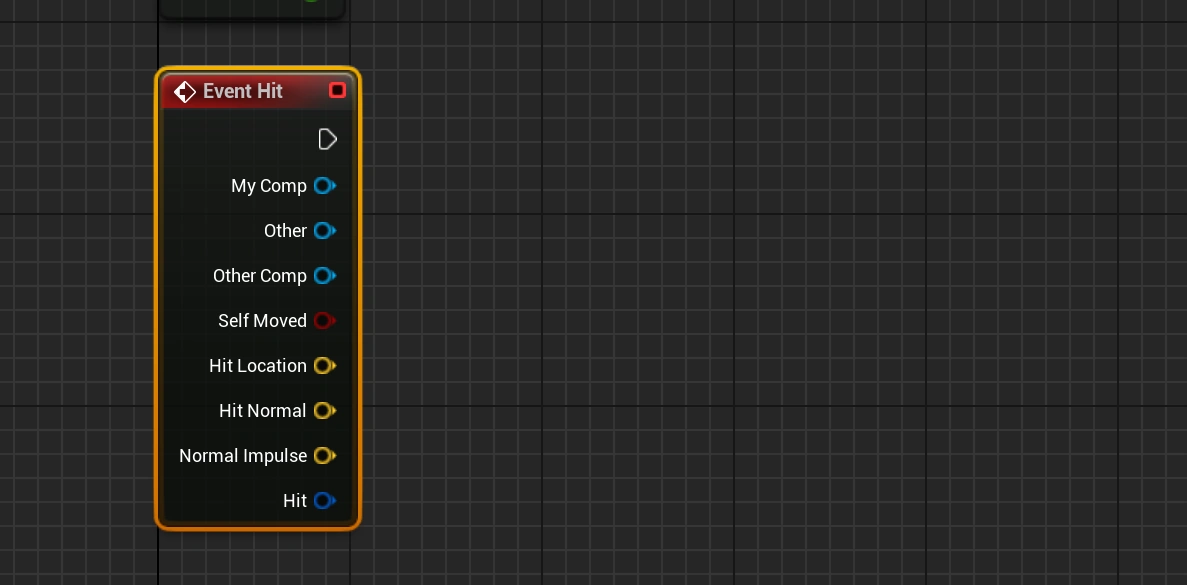Click the 'Other Comp' label text

coord(259,276)
